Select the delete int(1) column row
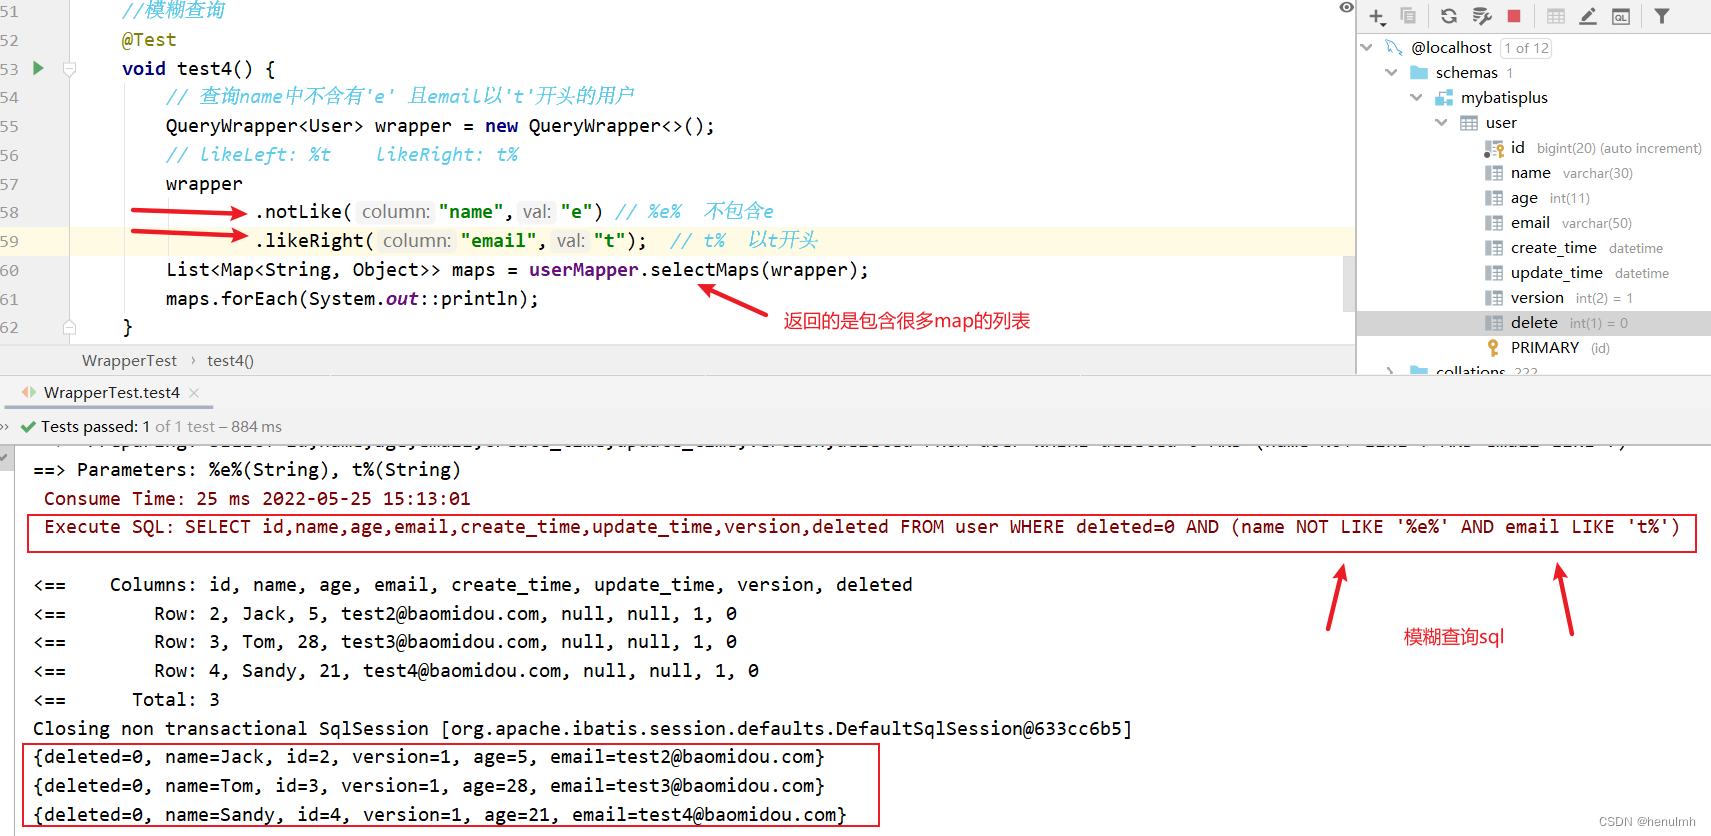 click(1533, 323)
